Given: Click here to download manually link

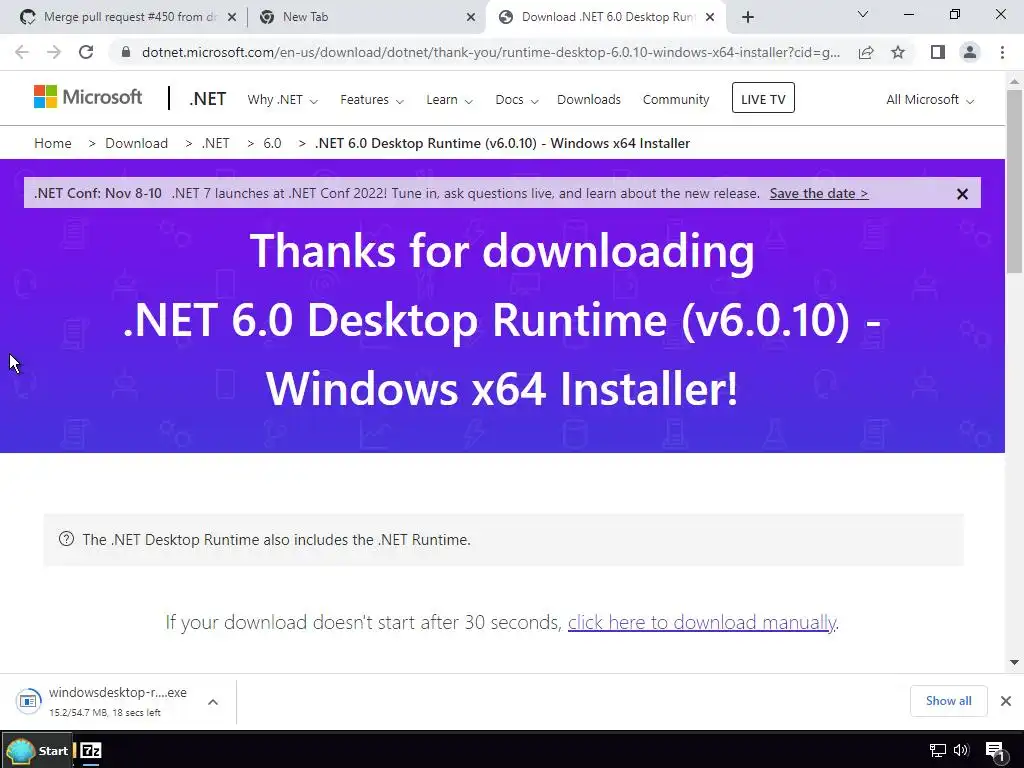Looking at the screenshot, I should click(701, 622).
